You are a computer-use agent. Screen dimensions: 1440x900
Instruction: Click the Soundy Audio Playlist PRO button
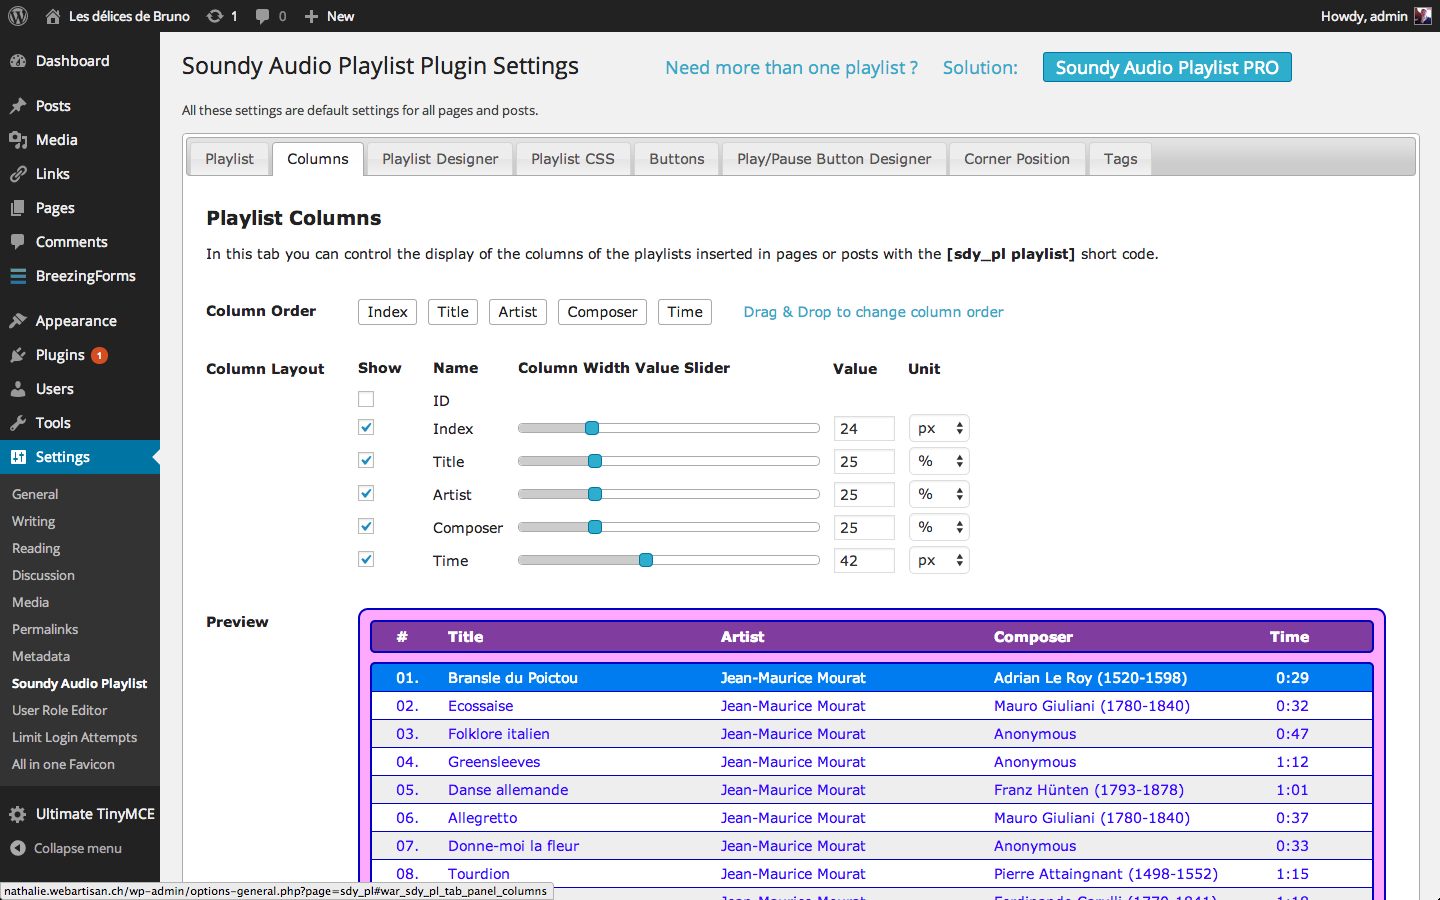pyautogui.click(x=1167, y=67)
